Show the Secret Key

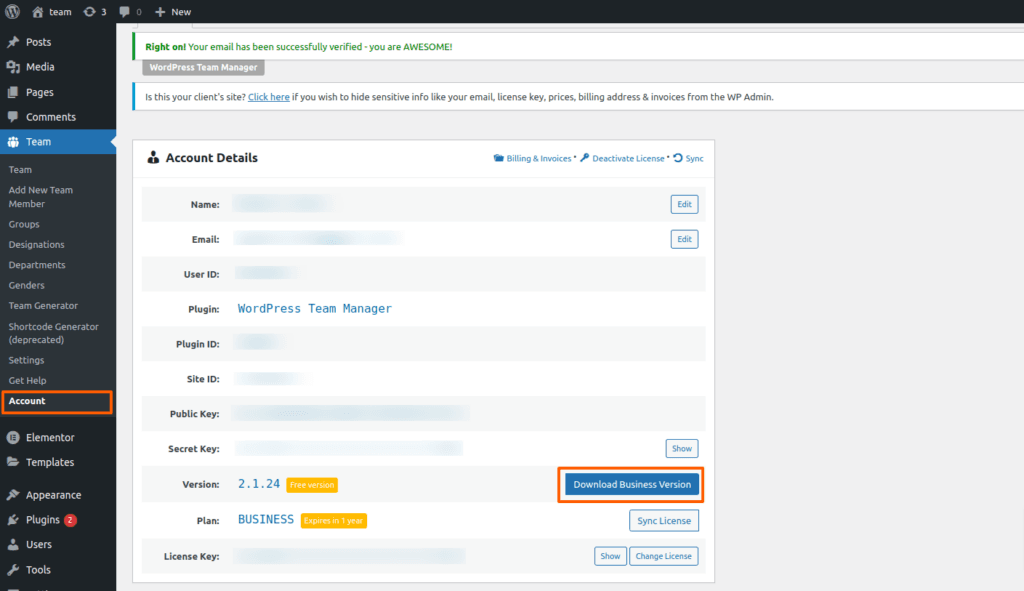click(x=682, y=449)
